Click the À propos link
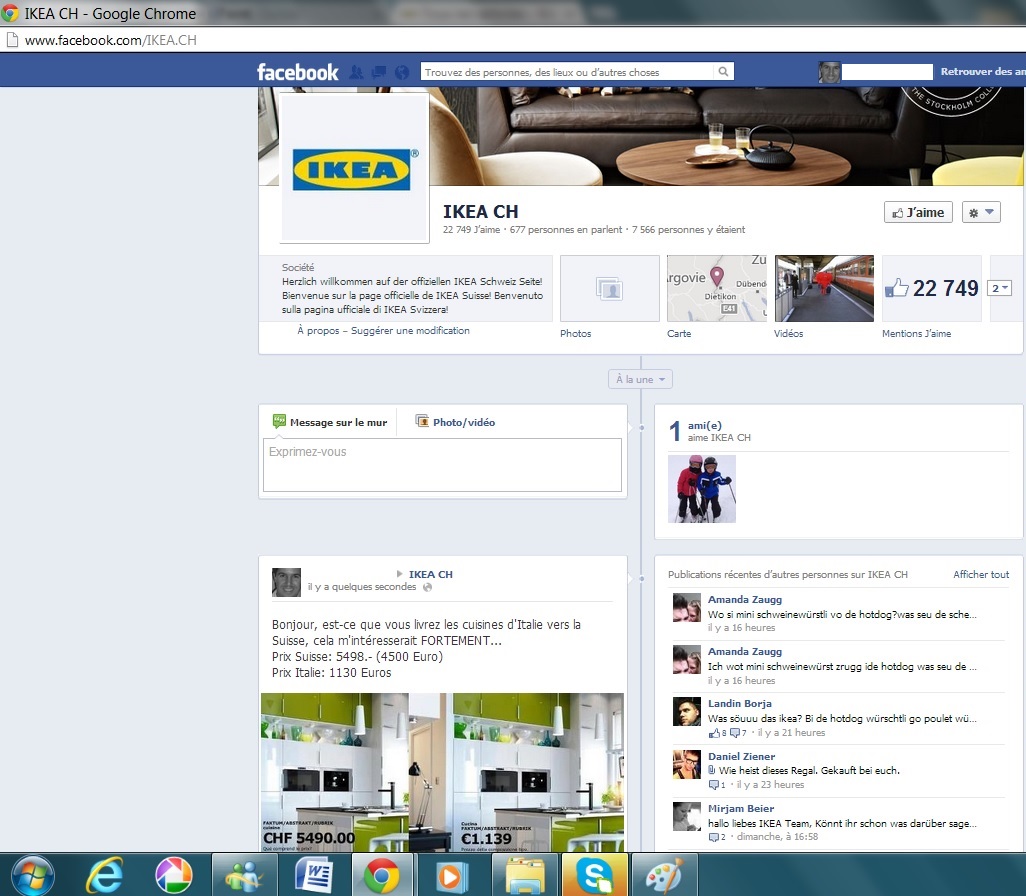This screenshot has height=896, width=1026. pos(318,331)
